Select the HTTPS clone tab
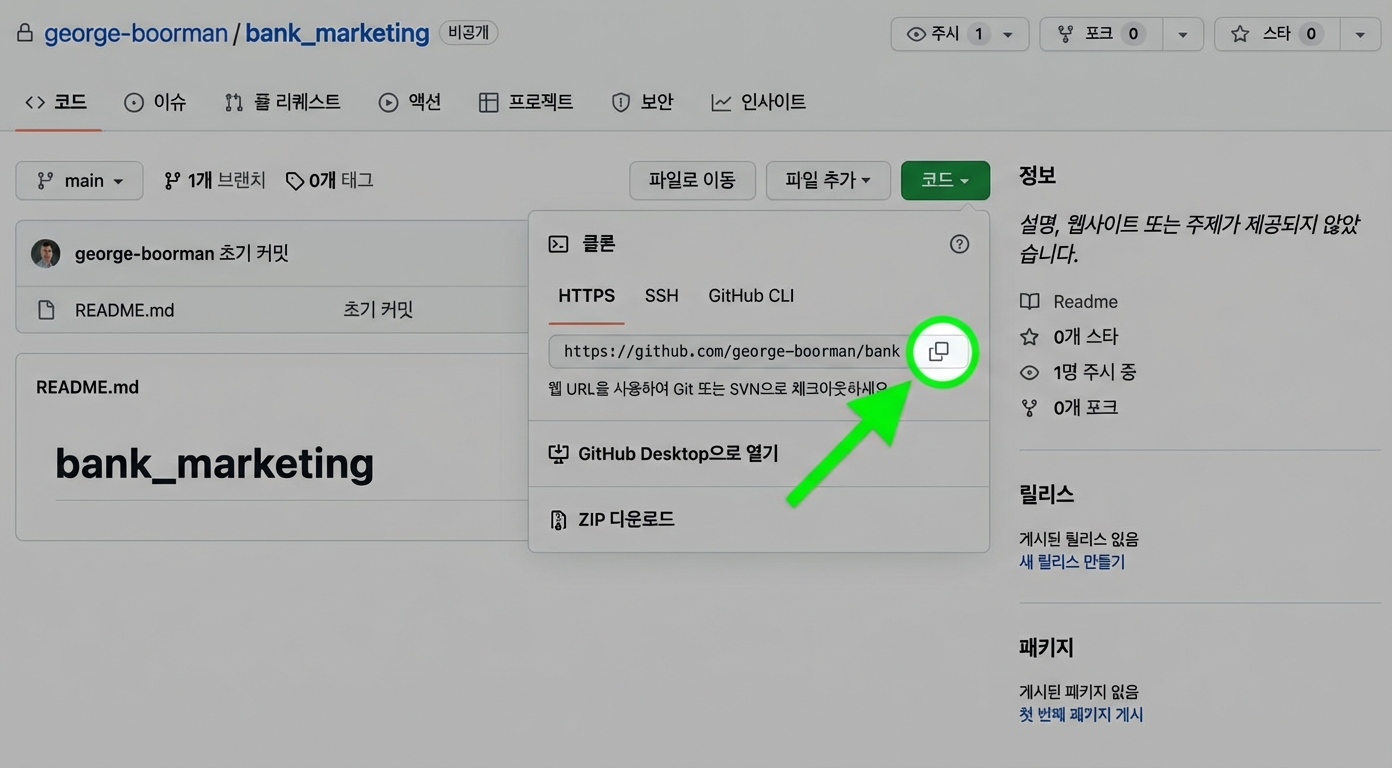The height and width of the screenshot is (768, 1392). (x=587, y=296)
